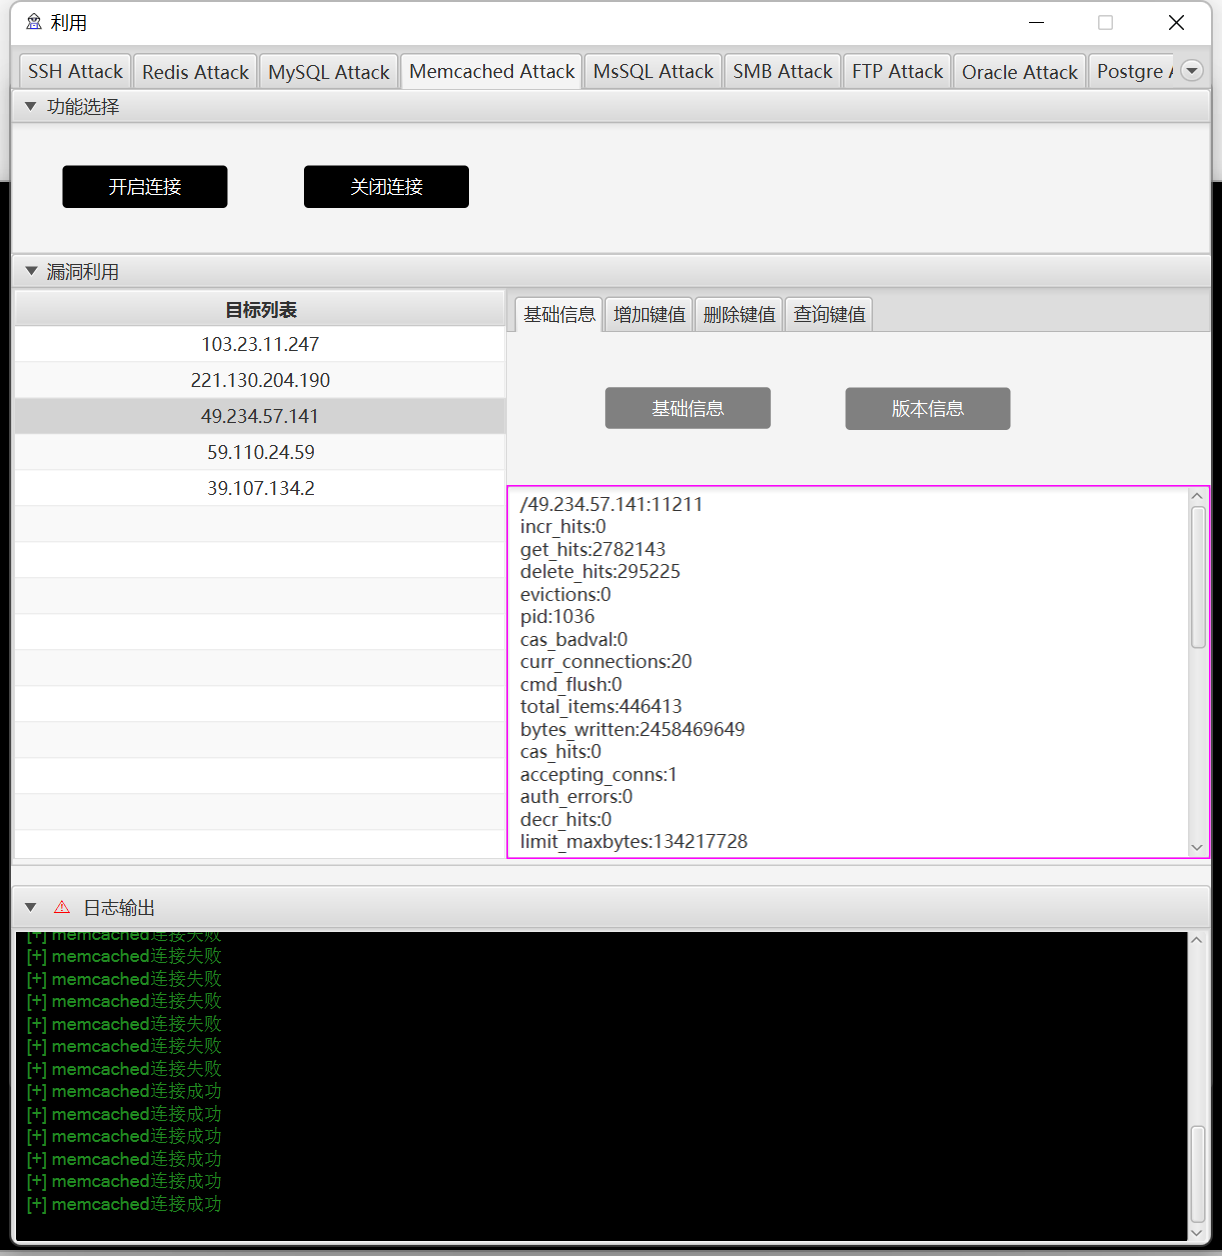
Task: Collapse the 日志输出 section
Action: tap(31, 907)
